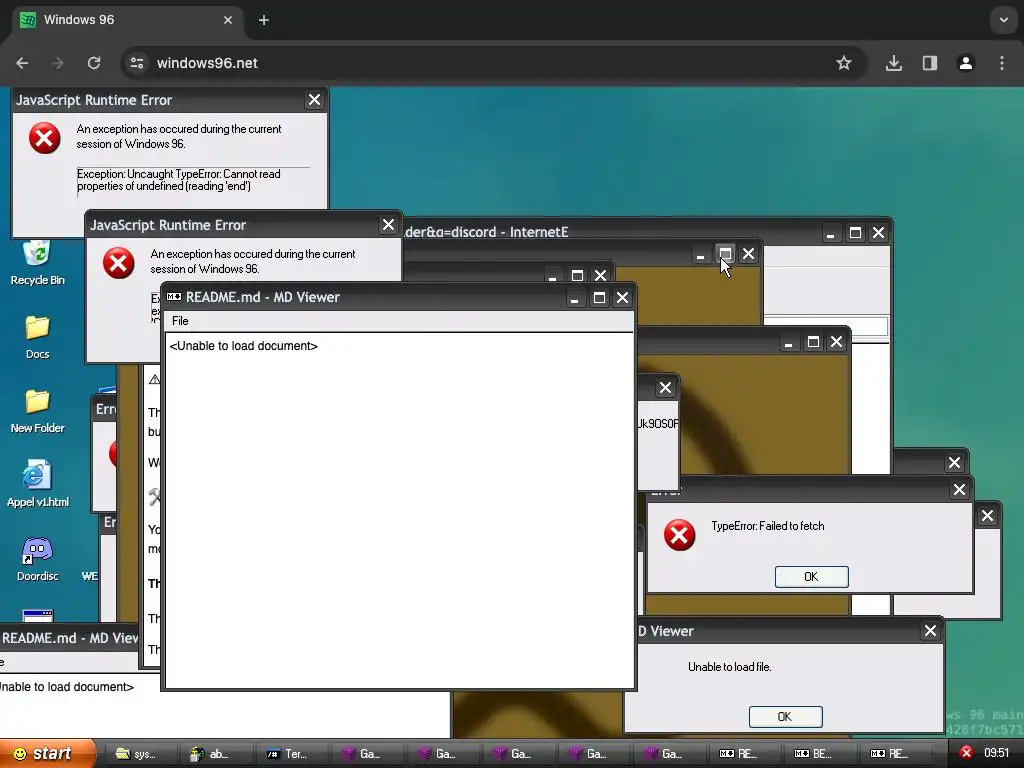Click the "<Unable to load document>" text
This screenshot has height=768, width=1024.
point(244,345)
